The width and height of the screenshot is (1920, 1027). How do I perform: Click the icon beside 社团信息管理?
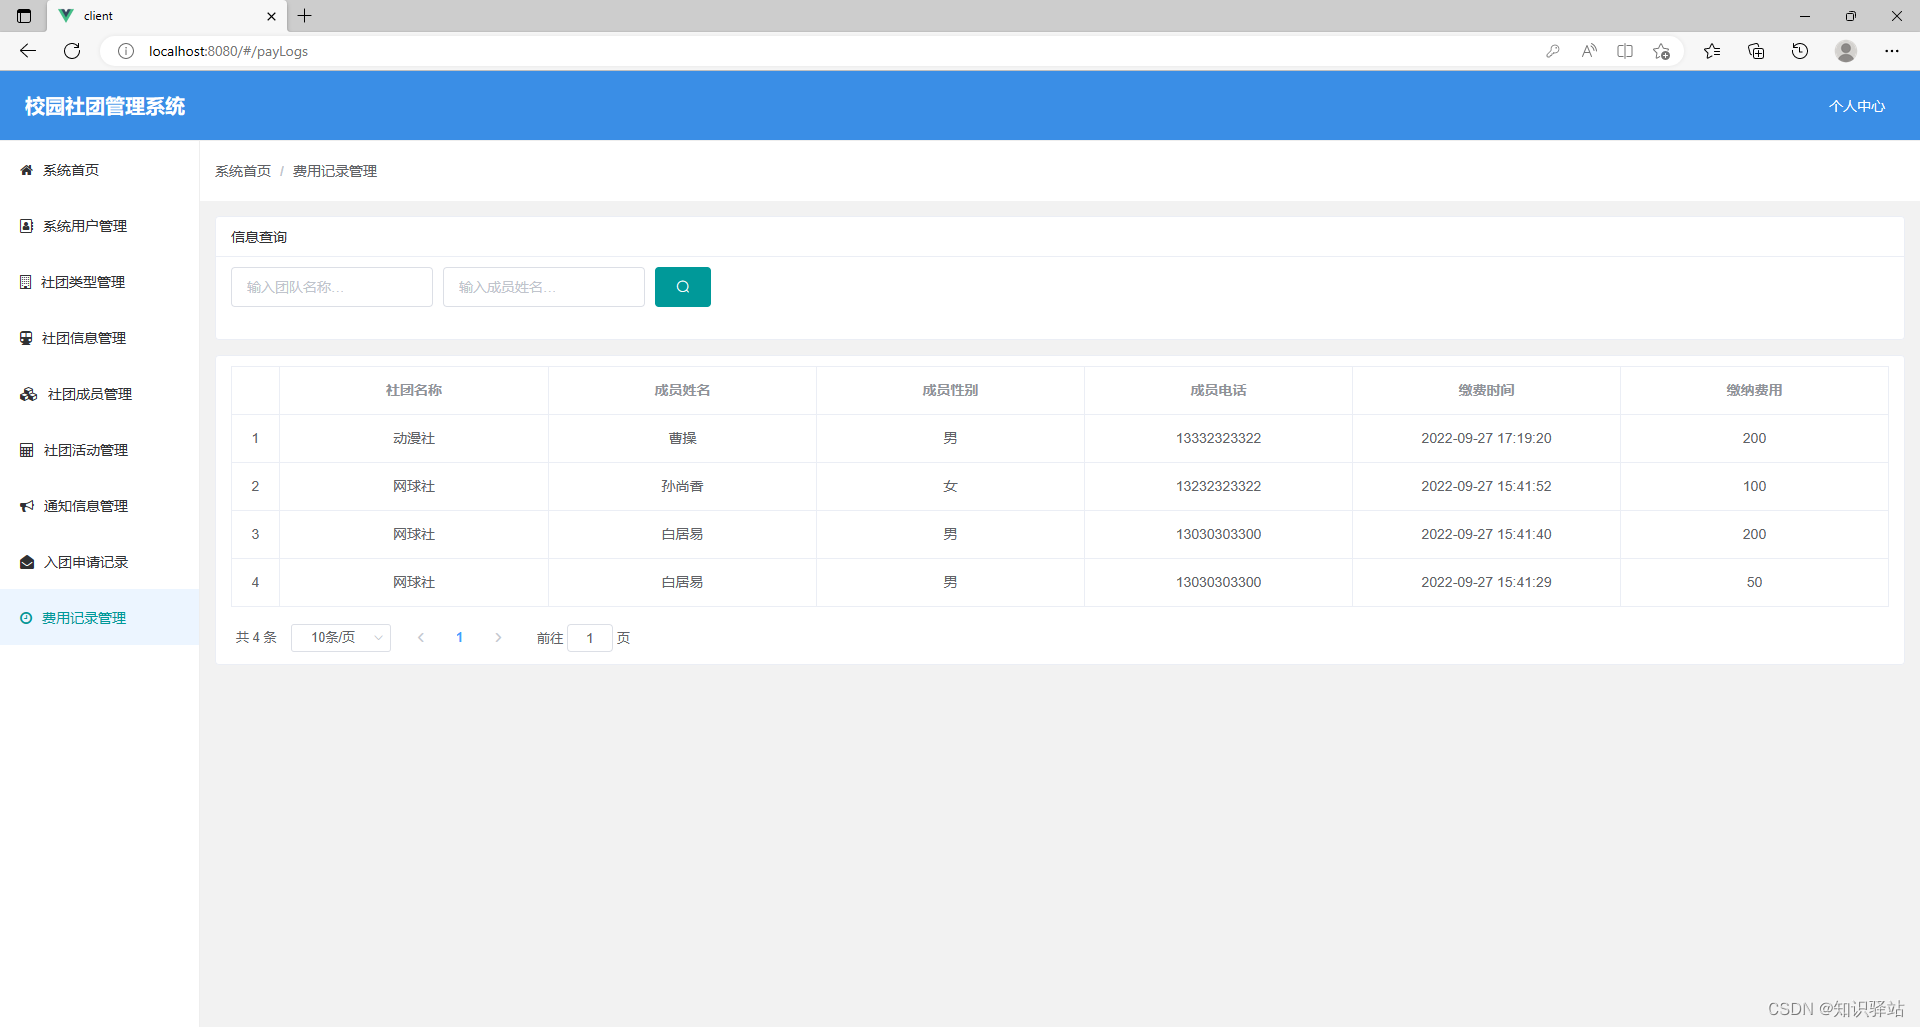pos(27,338)
